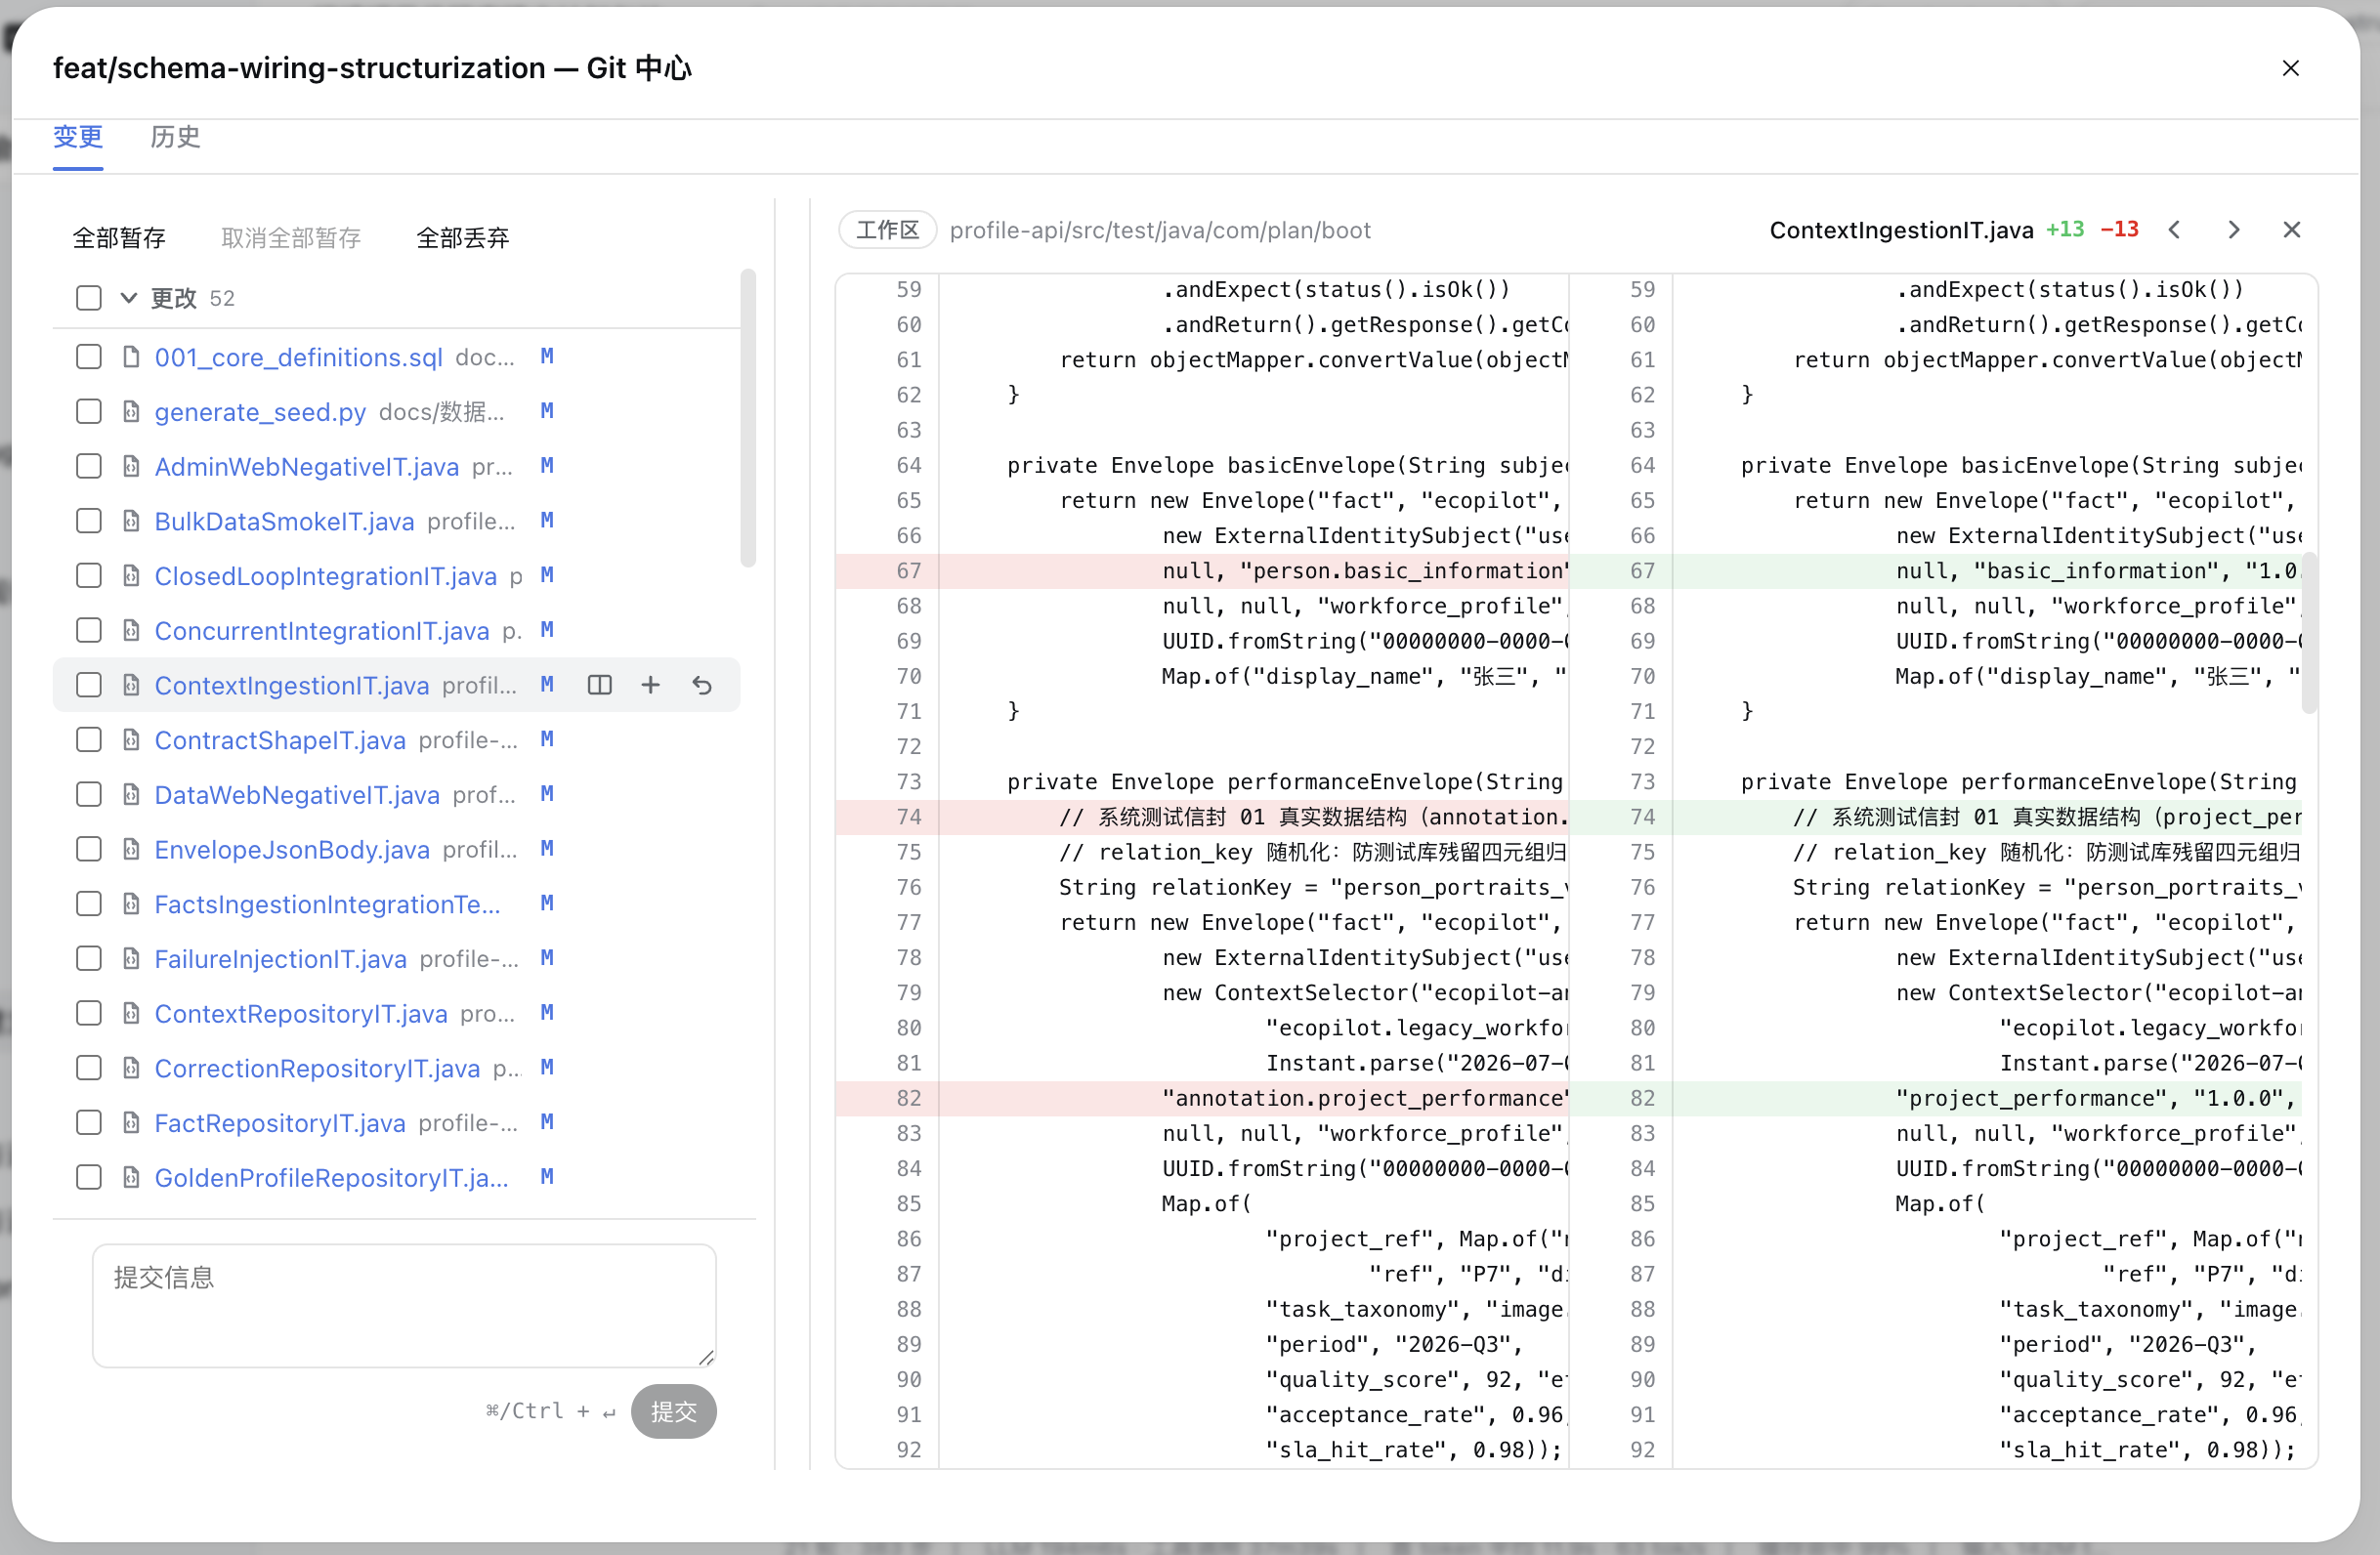Check 001_core_definitions.sql checkbox

pyautogui.click(x=89, y=357)
